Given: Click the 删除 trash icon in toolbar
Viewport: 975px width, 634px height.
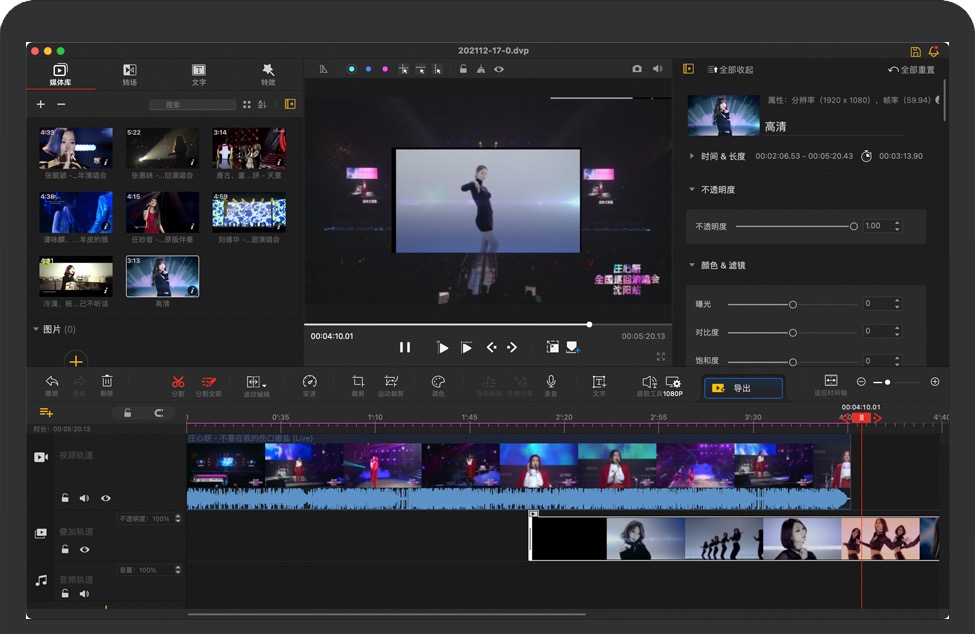Looking at the screenshot, I should [x=107, y=382].
